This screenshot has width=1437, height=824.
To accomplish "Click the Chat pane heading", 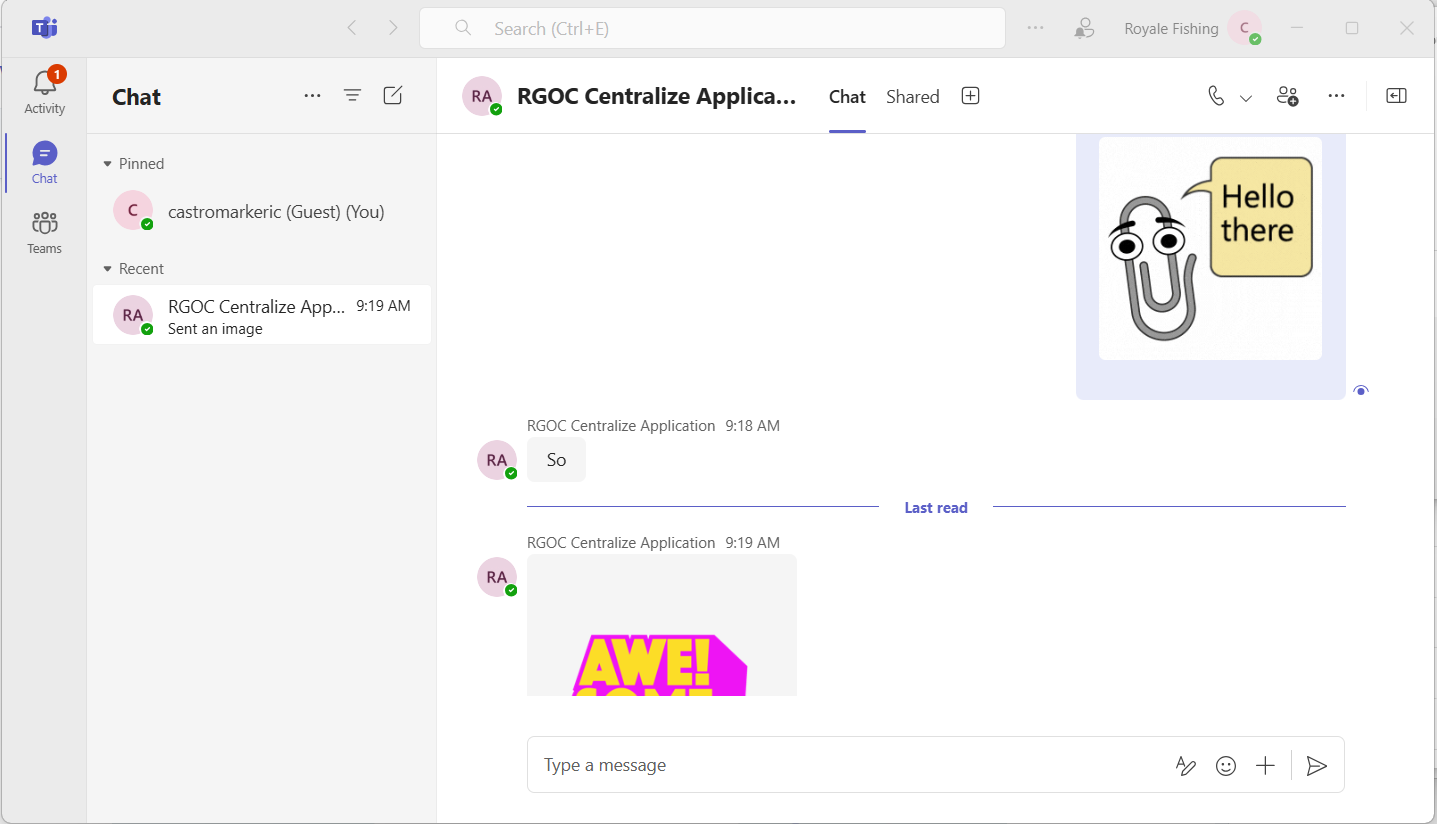I will tap(136, 97).
